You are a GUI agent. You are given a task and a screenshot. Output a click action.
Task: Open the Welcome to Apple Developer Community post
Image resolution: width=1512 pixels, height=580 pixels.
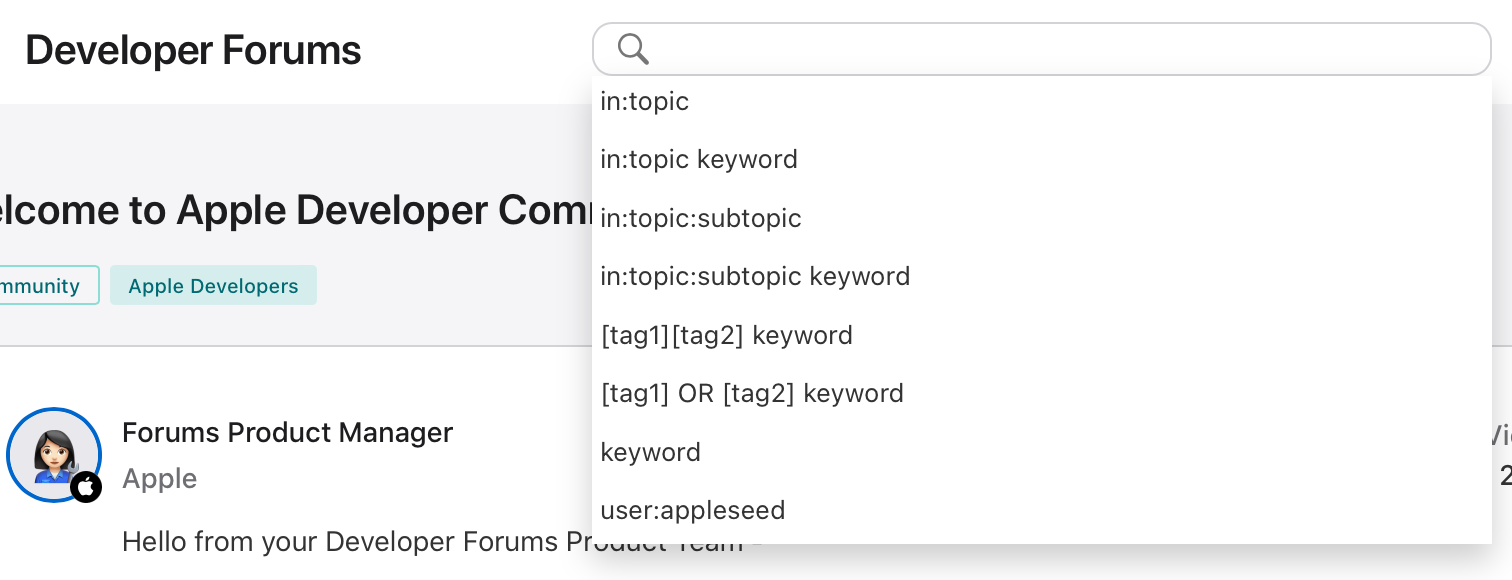click(x=296, y=210)
